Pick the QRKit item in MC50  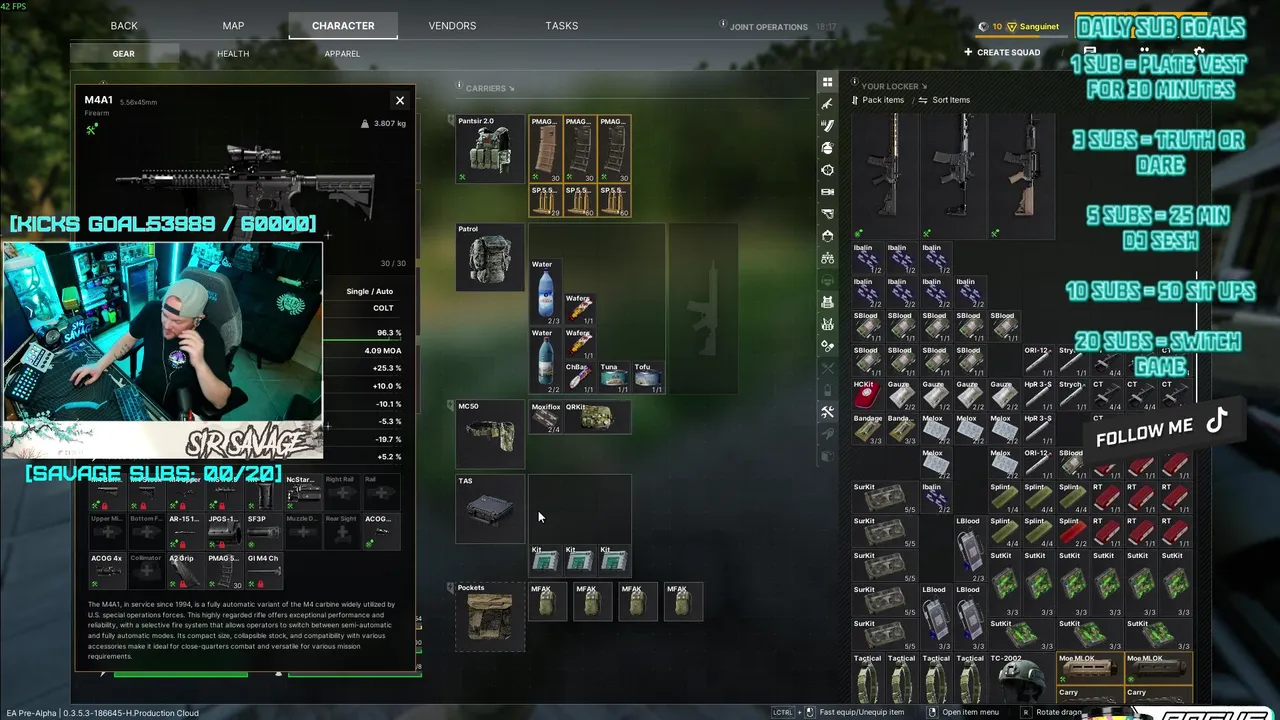[x=597, y=418]
